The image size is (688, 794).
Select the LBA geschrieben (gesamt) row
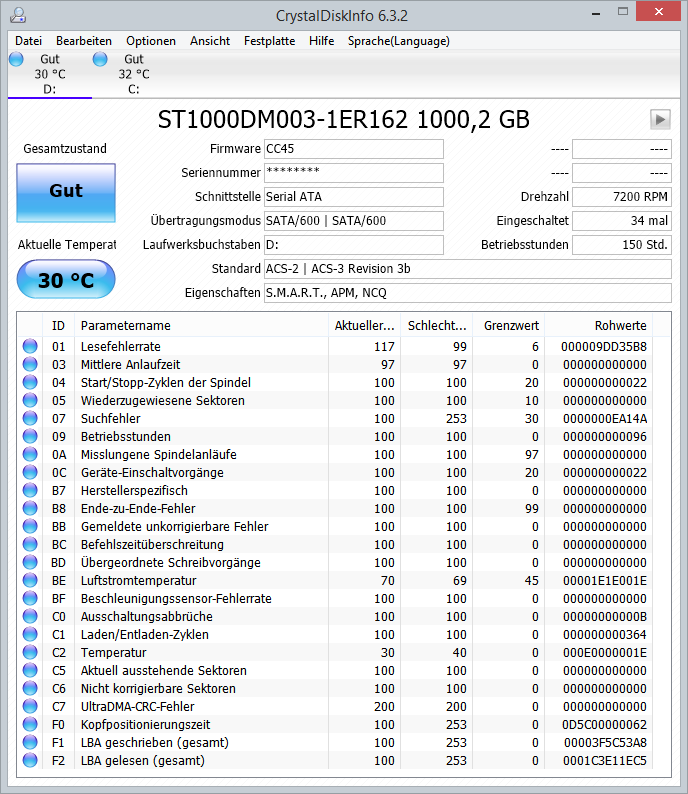coord(336,742)
